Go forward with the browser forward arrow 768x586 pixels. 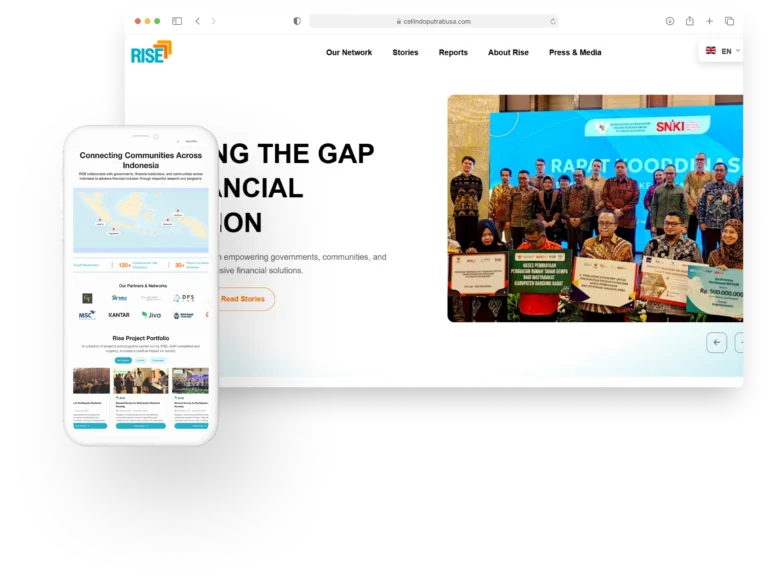[x=213, y=21]
